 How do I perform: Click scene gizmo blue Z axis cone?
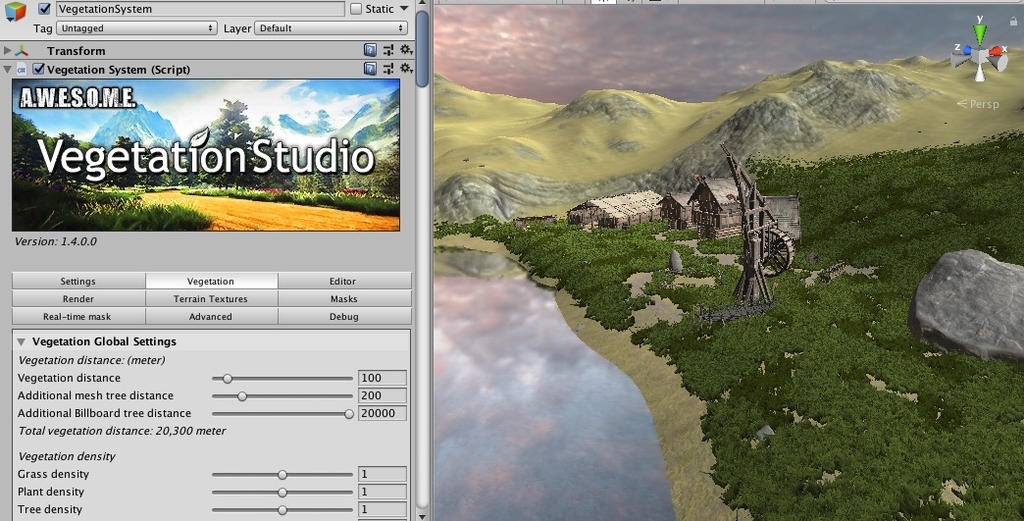click(967, 50)
